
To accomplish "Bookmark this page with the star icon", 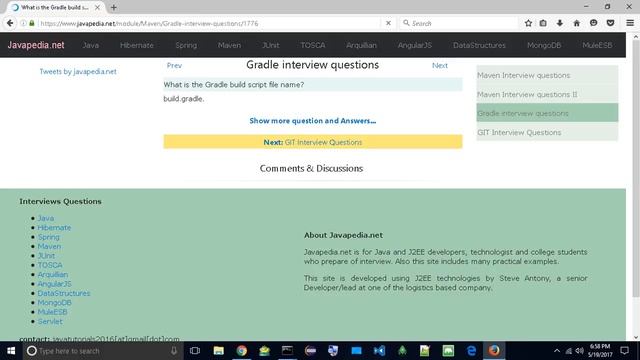I will click(x=528, y=23).
